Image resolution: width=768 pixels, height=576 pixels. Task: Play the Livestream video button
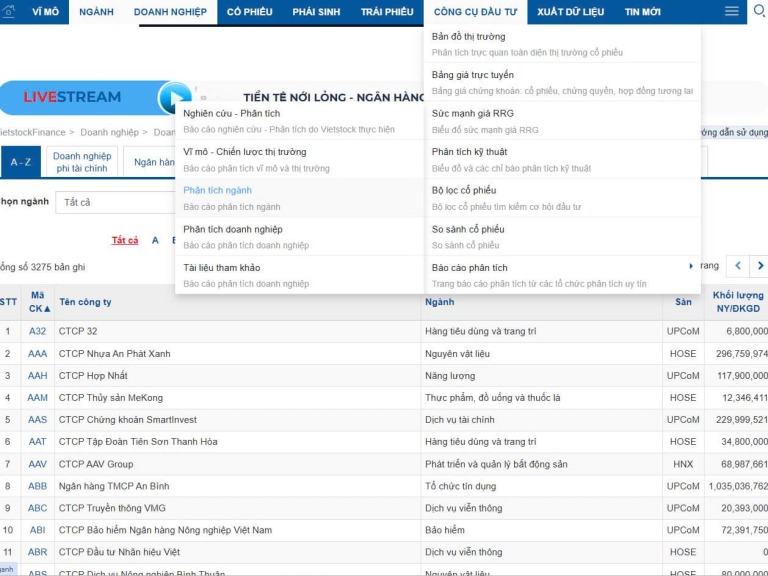click(x=174, y=97)
